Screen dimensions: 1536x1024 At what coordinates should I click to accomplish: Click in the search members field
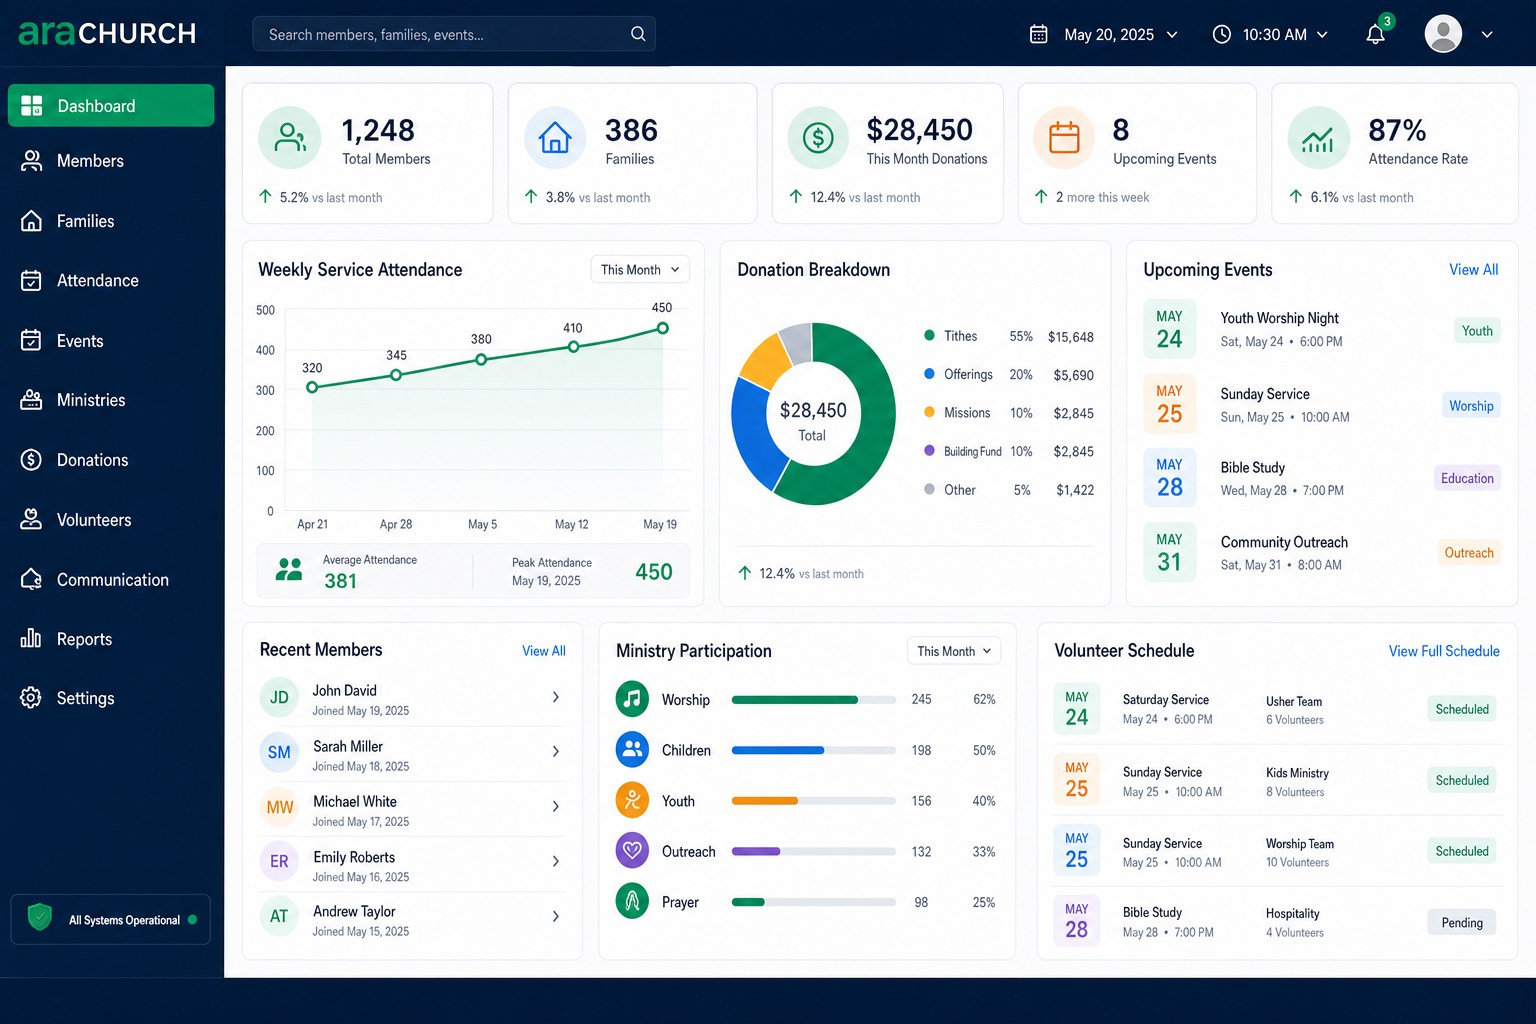(x=454, y=34)
